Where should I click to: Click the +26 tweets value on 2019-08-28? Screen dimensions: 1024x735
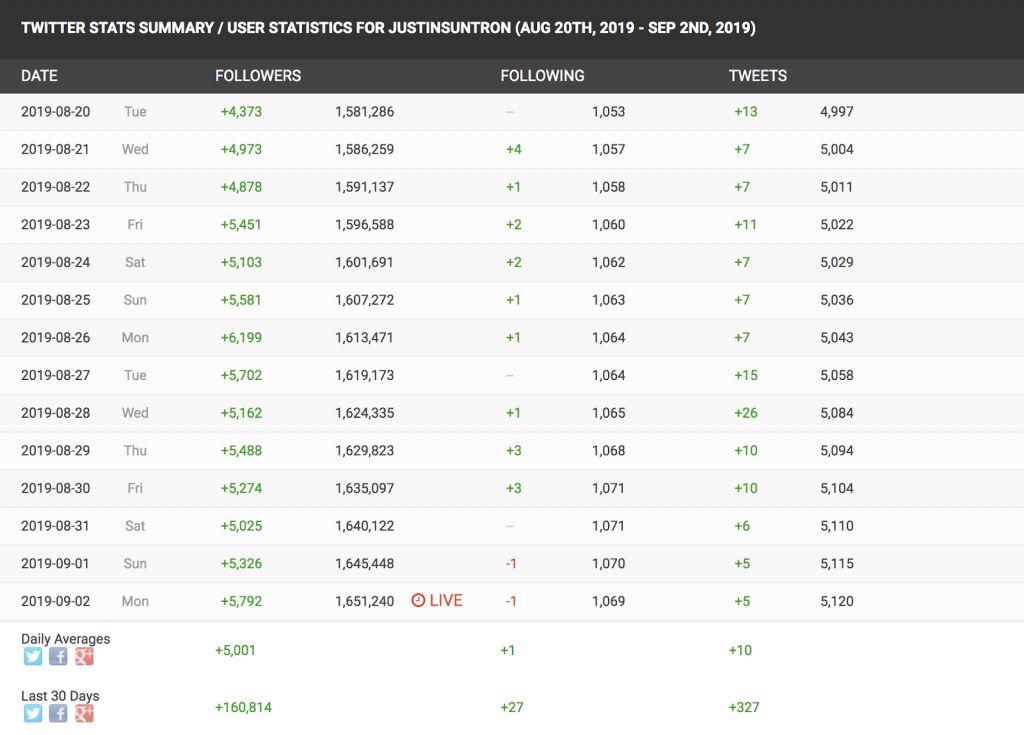(746, 413)
